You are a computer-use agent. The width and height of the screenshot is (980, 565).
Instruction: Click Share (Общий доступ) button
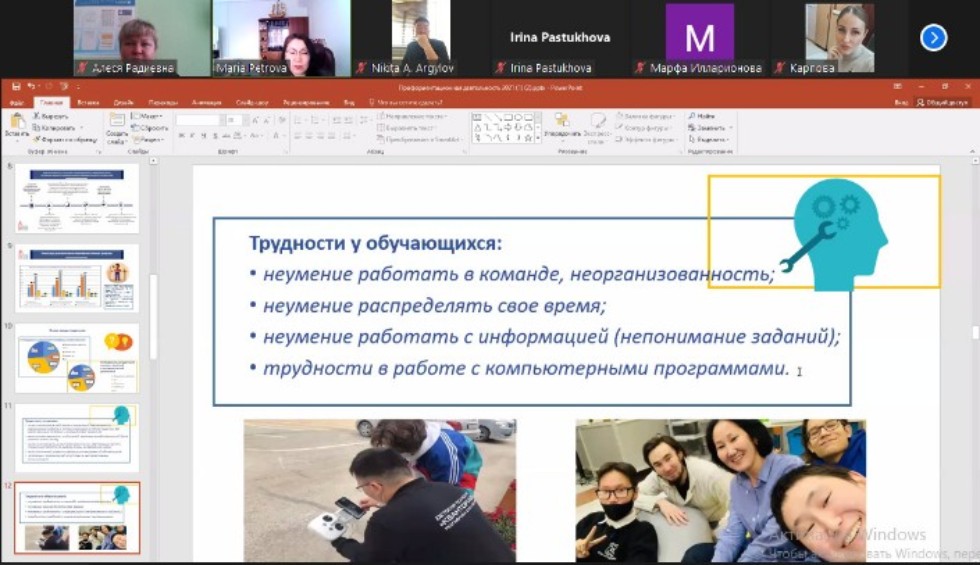tap(942, 102)
